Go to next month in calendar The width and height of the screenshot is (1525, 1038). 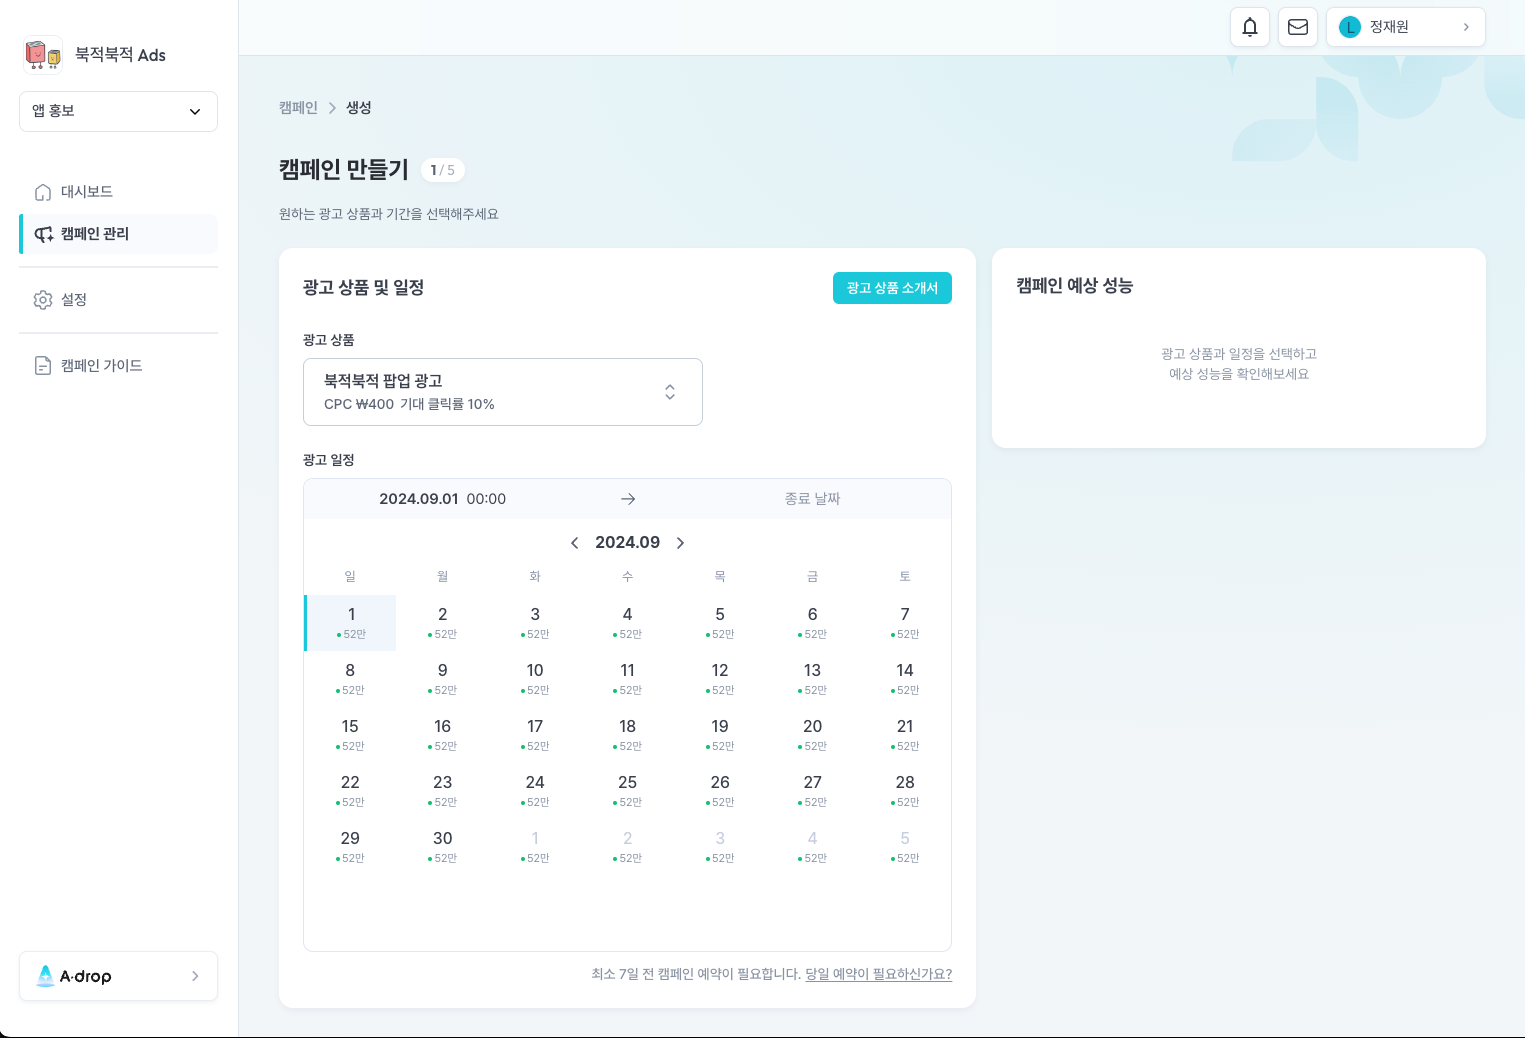click(x=681, y=543)
